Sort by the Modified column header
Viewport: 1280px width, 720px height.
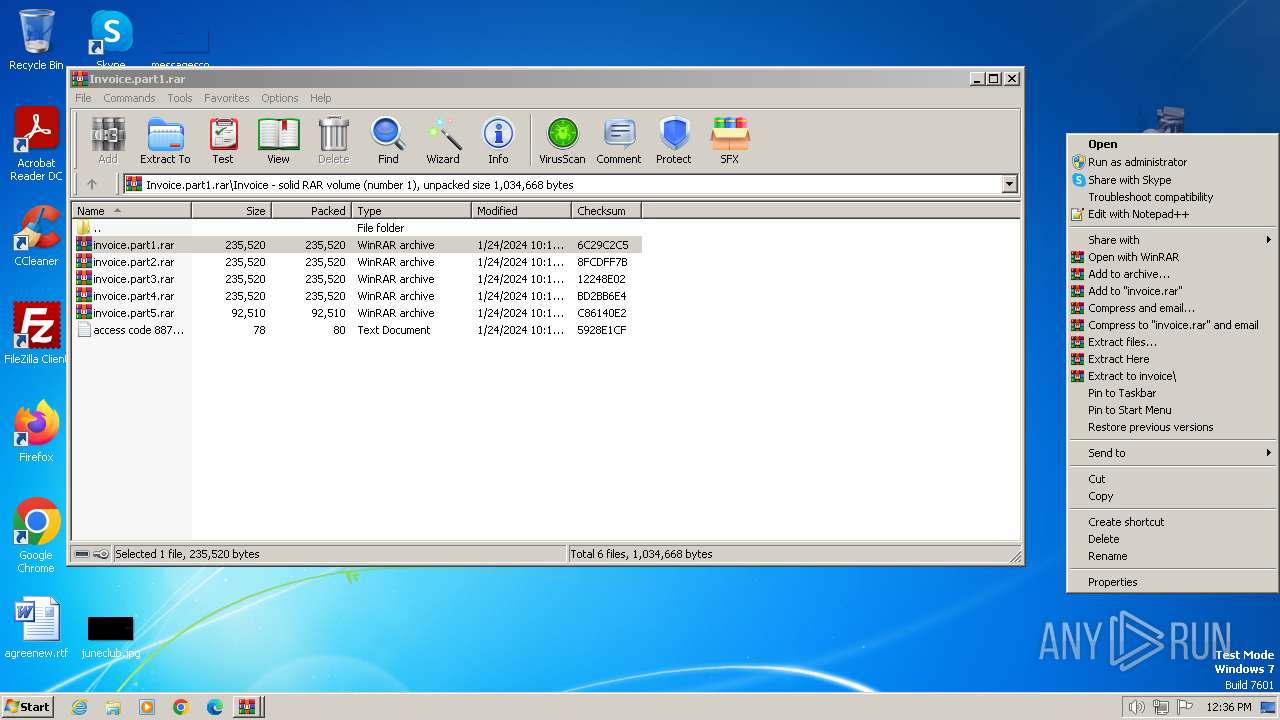pyautogui.click(x=521, y=210)
